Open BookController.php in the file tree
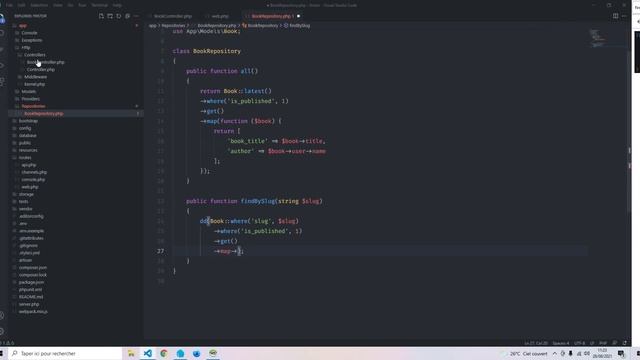Image resolution: width=640 pixels, height=360 pixels. click(x=45, y=62)
